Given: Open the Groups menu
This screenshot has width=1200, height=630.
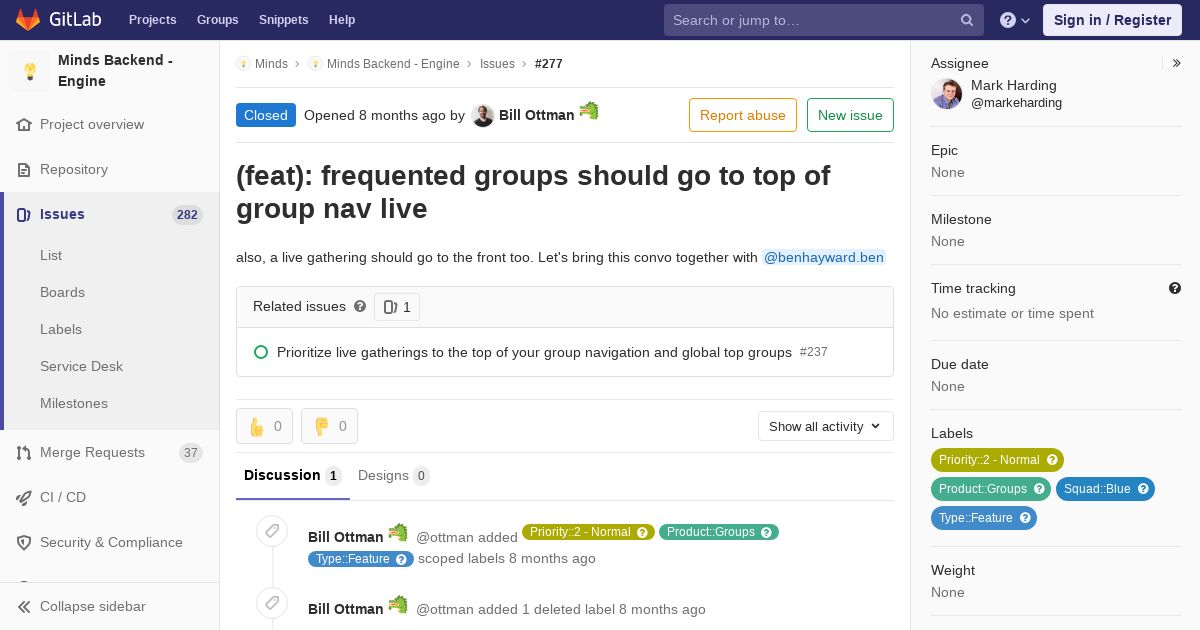Looking at the screenshot, I should point(218,20).
